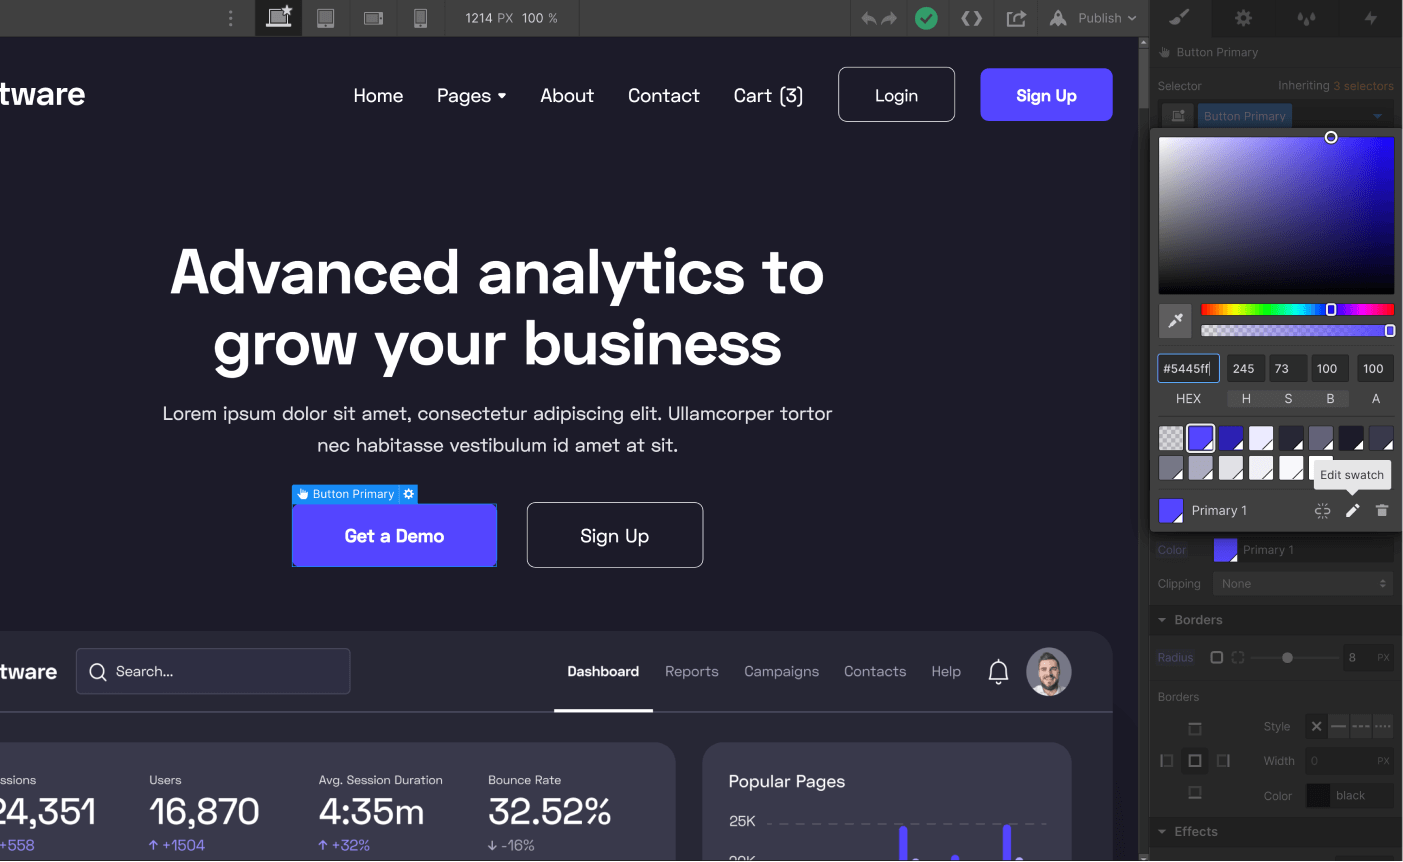Switch to mobile portrait preview
1403x862 pixels.
pyautogui.click(x=421, y=18)
